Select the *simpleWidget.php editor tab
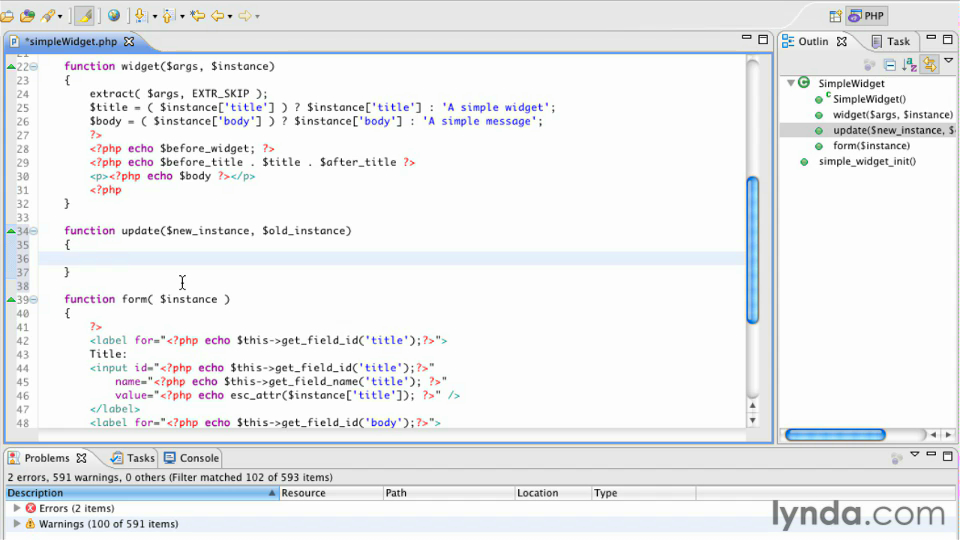960x540 pixels. click(x=71, y=42)
